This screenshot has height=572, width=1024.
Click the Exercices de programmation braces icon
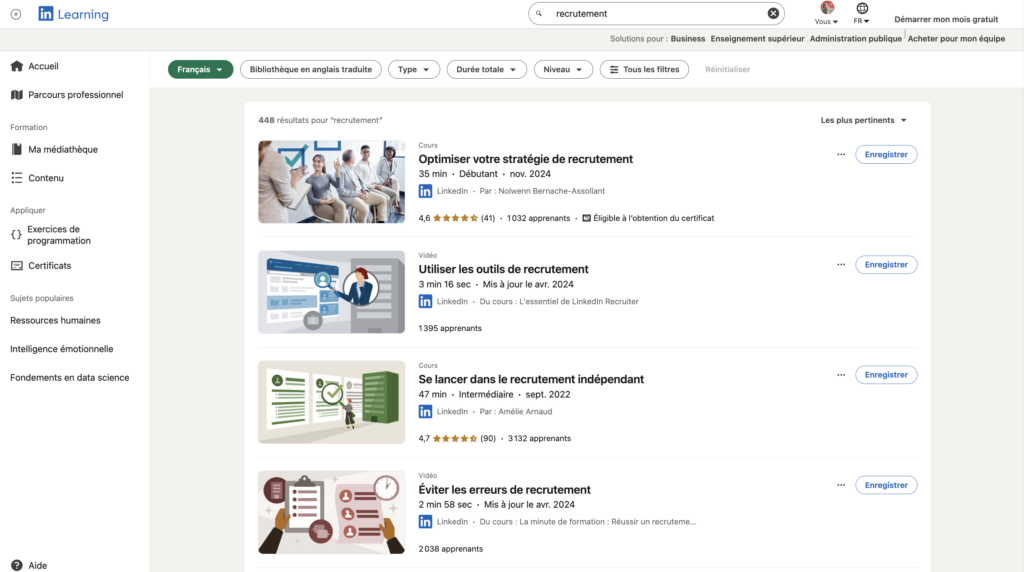pos(16,235)
